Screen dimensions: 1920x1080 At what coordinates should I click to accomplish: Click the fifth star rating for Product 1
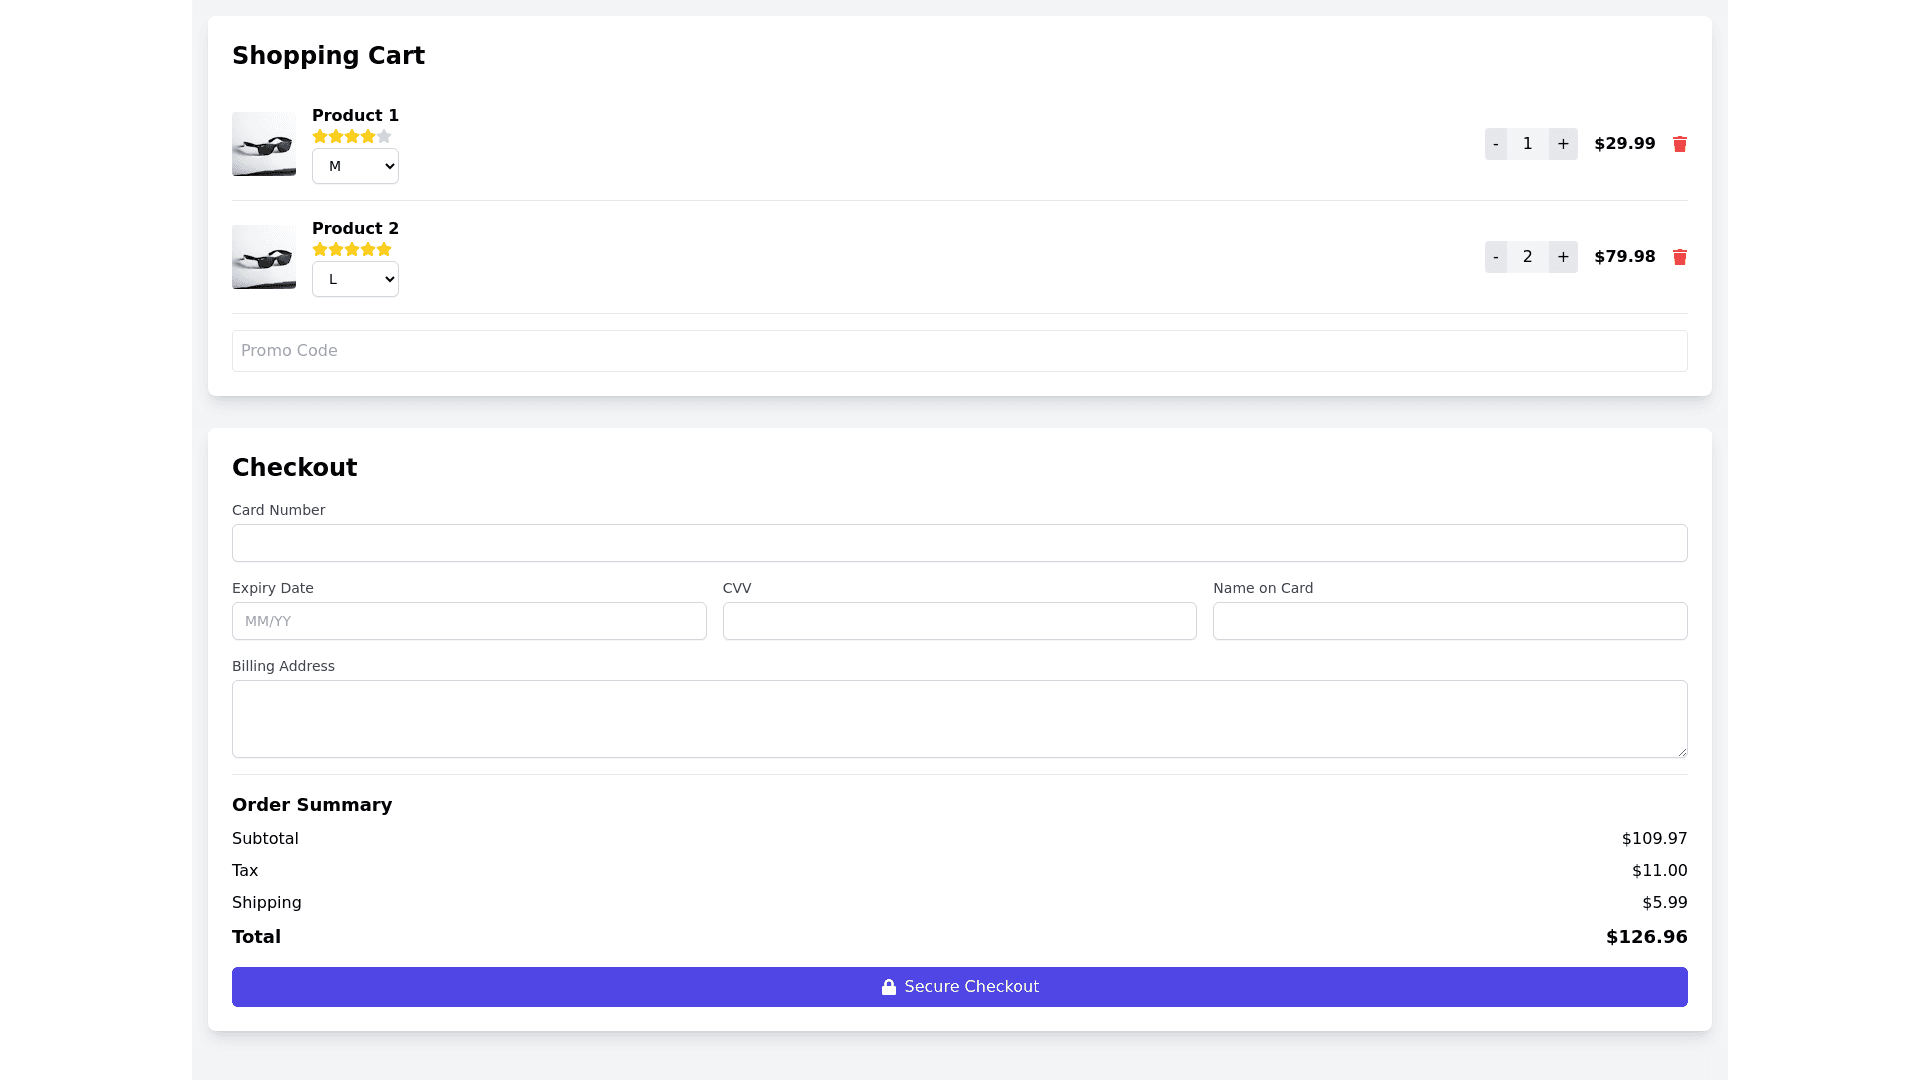384,136
